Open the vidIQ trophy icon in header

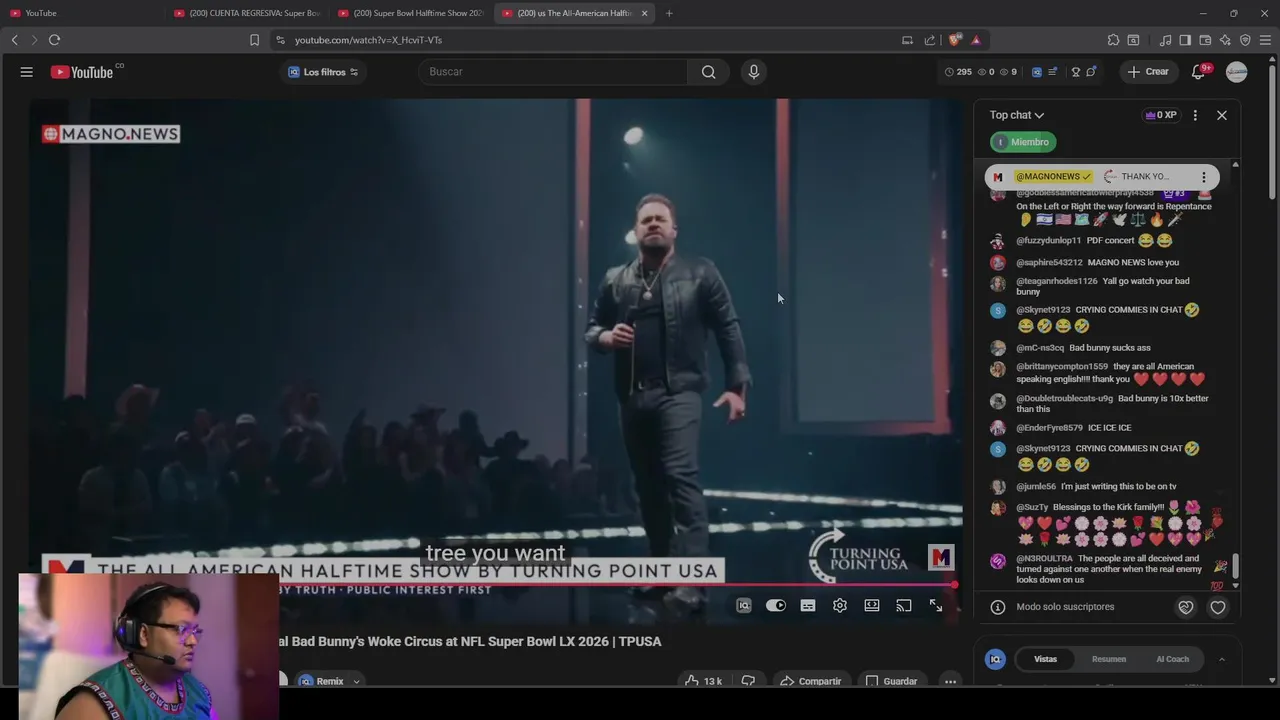[1076, 72]
